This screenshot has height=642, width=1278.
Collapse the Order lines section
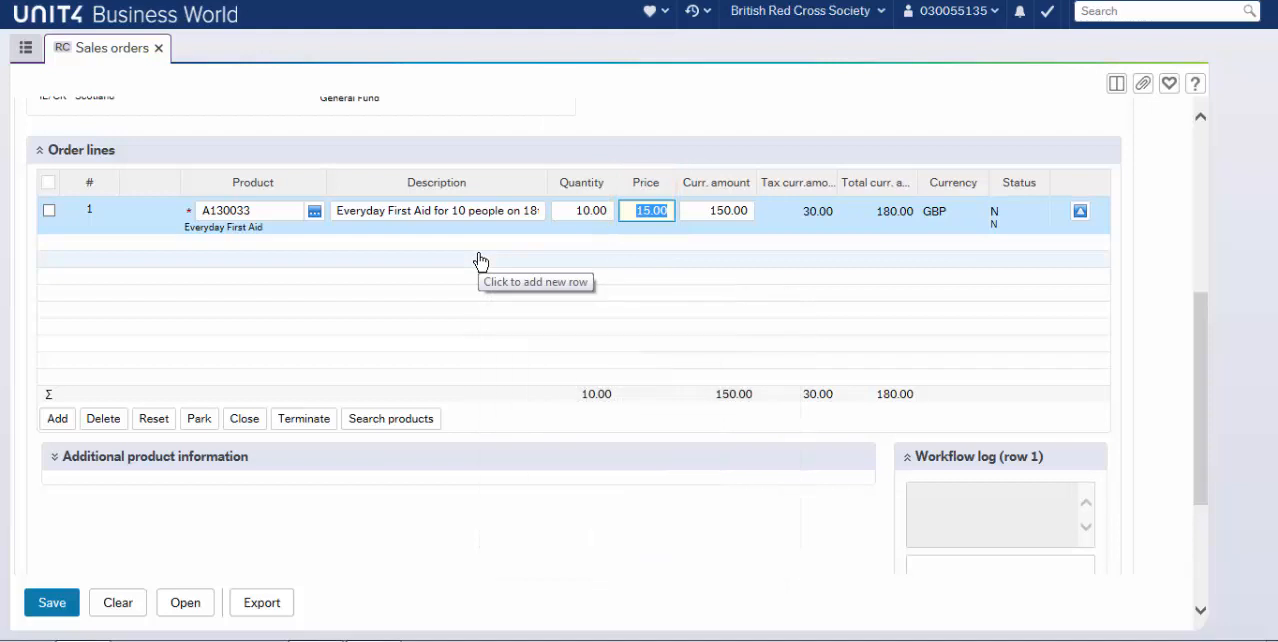(40, 150)
